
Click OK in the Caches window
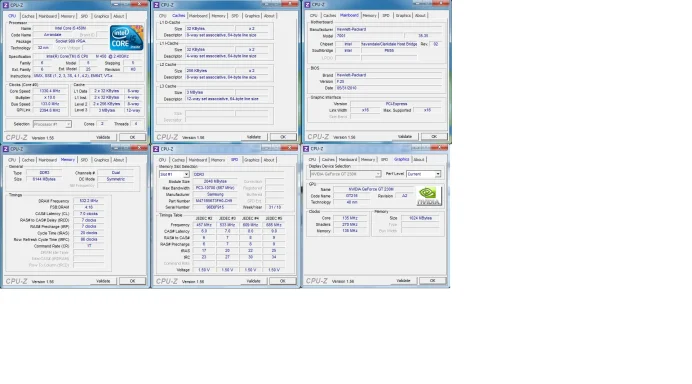282,137
